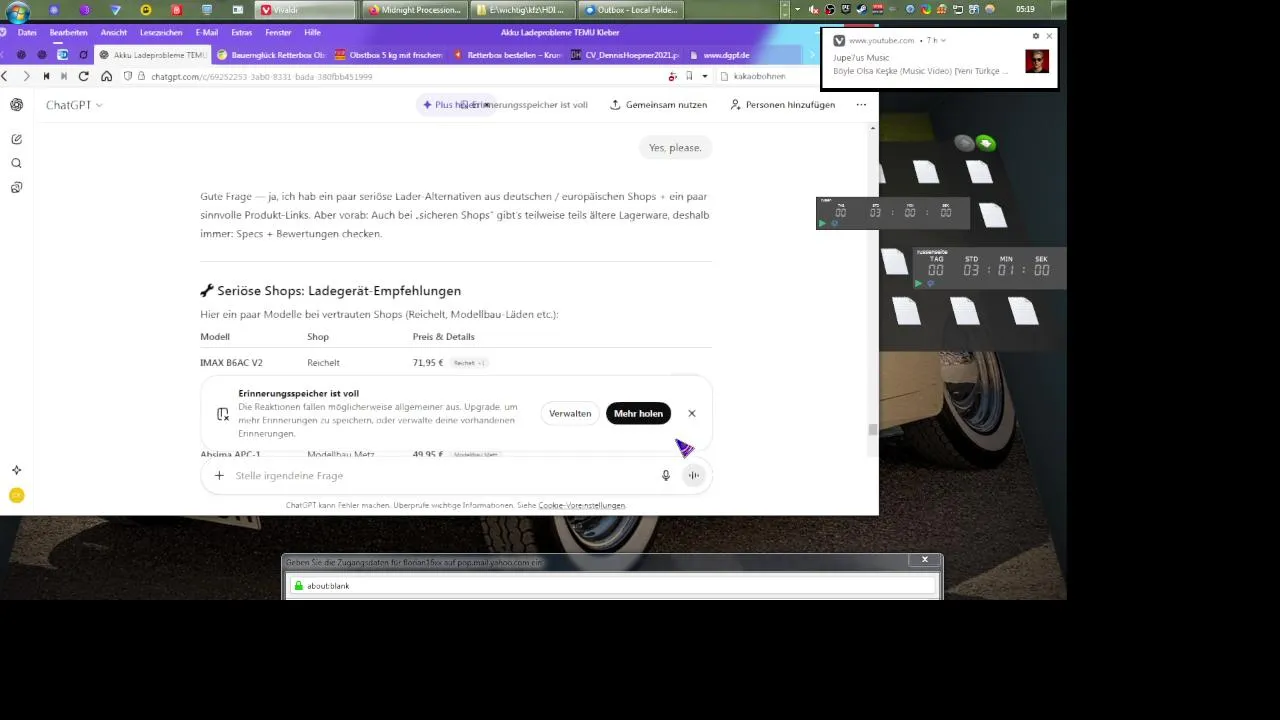Screen dimensions: 1280x720
Task: Go to the browser home page
Action: click(107, 76)
